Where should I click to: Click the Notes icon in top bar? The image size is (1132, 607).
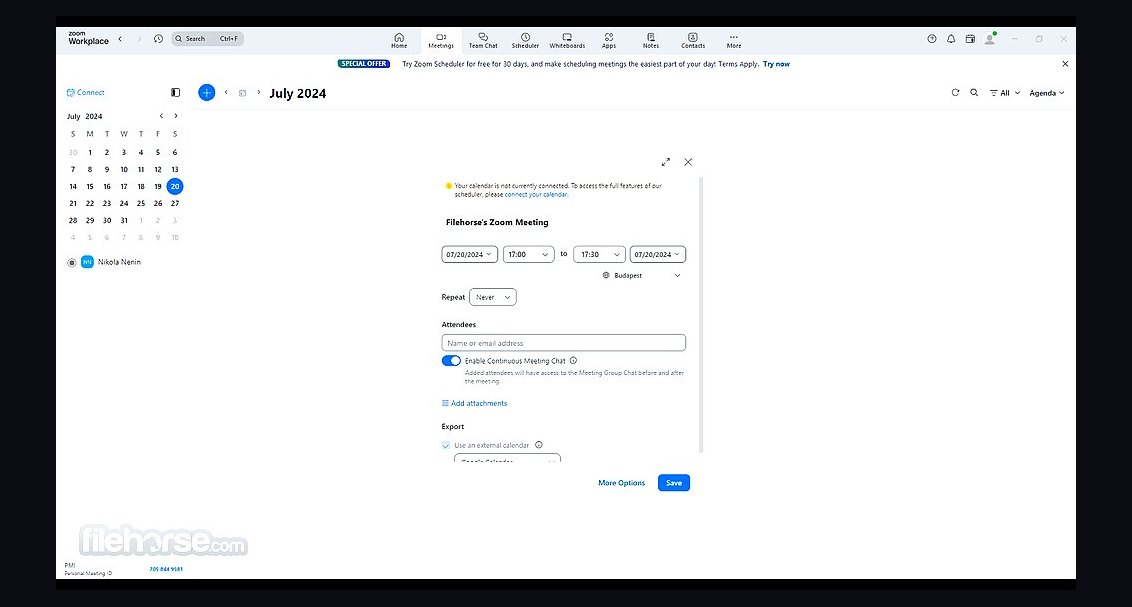pos(650,40)
